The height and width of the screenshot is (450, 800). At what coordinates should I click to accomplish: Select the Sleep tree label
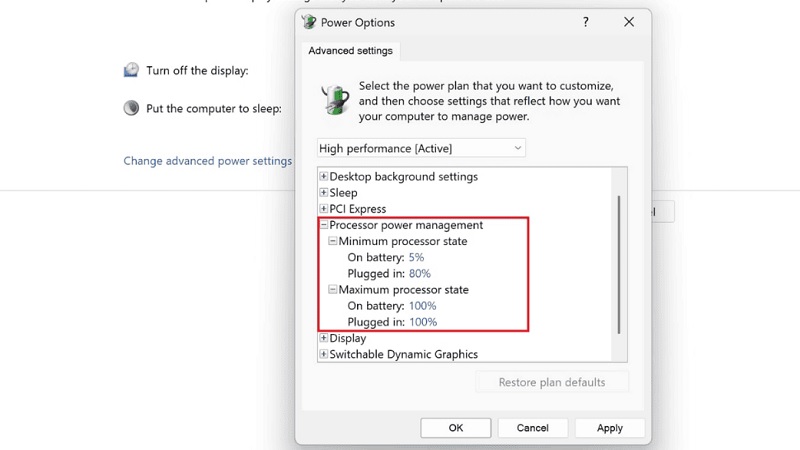(343, 193)
